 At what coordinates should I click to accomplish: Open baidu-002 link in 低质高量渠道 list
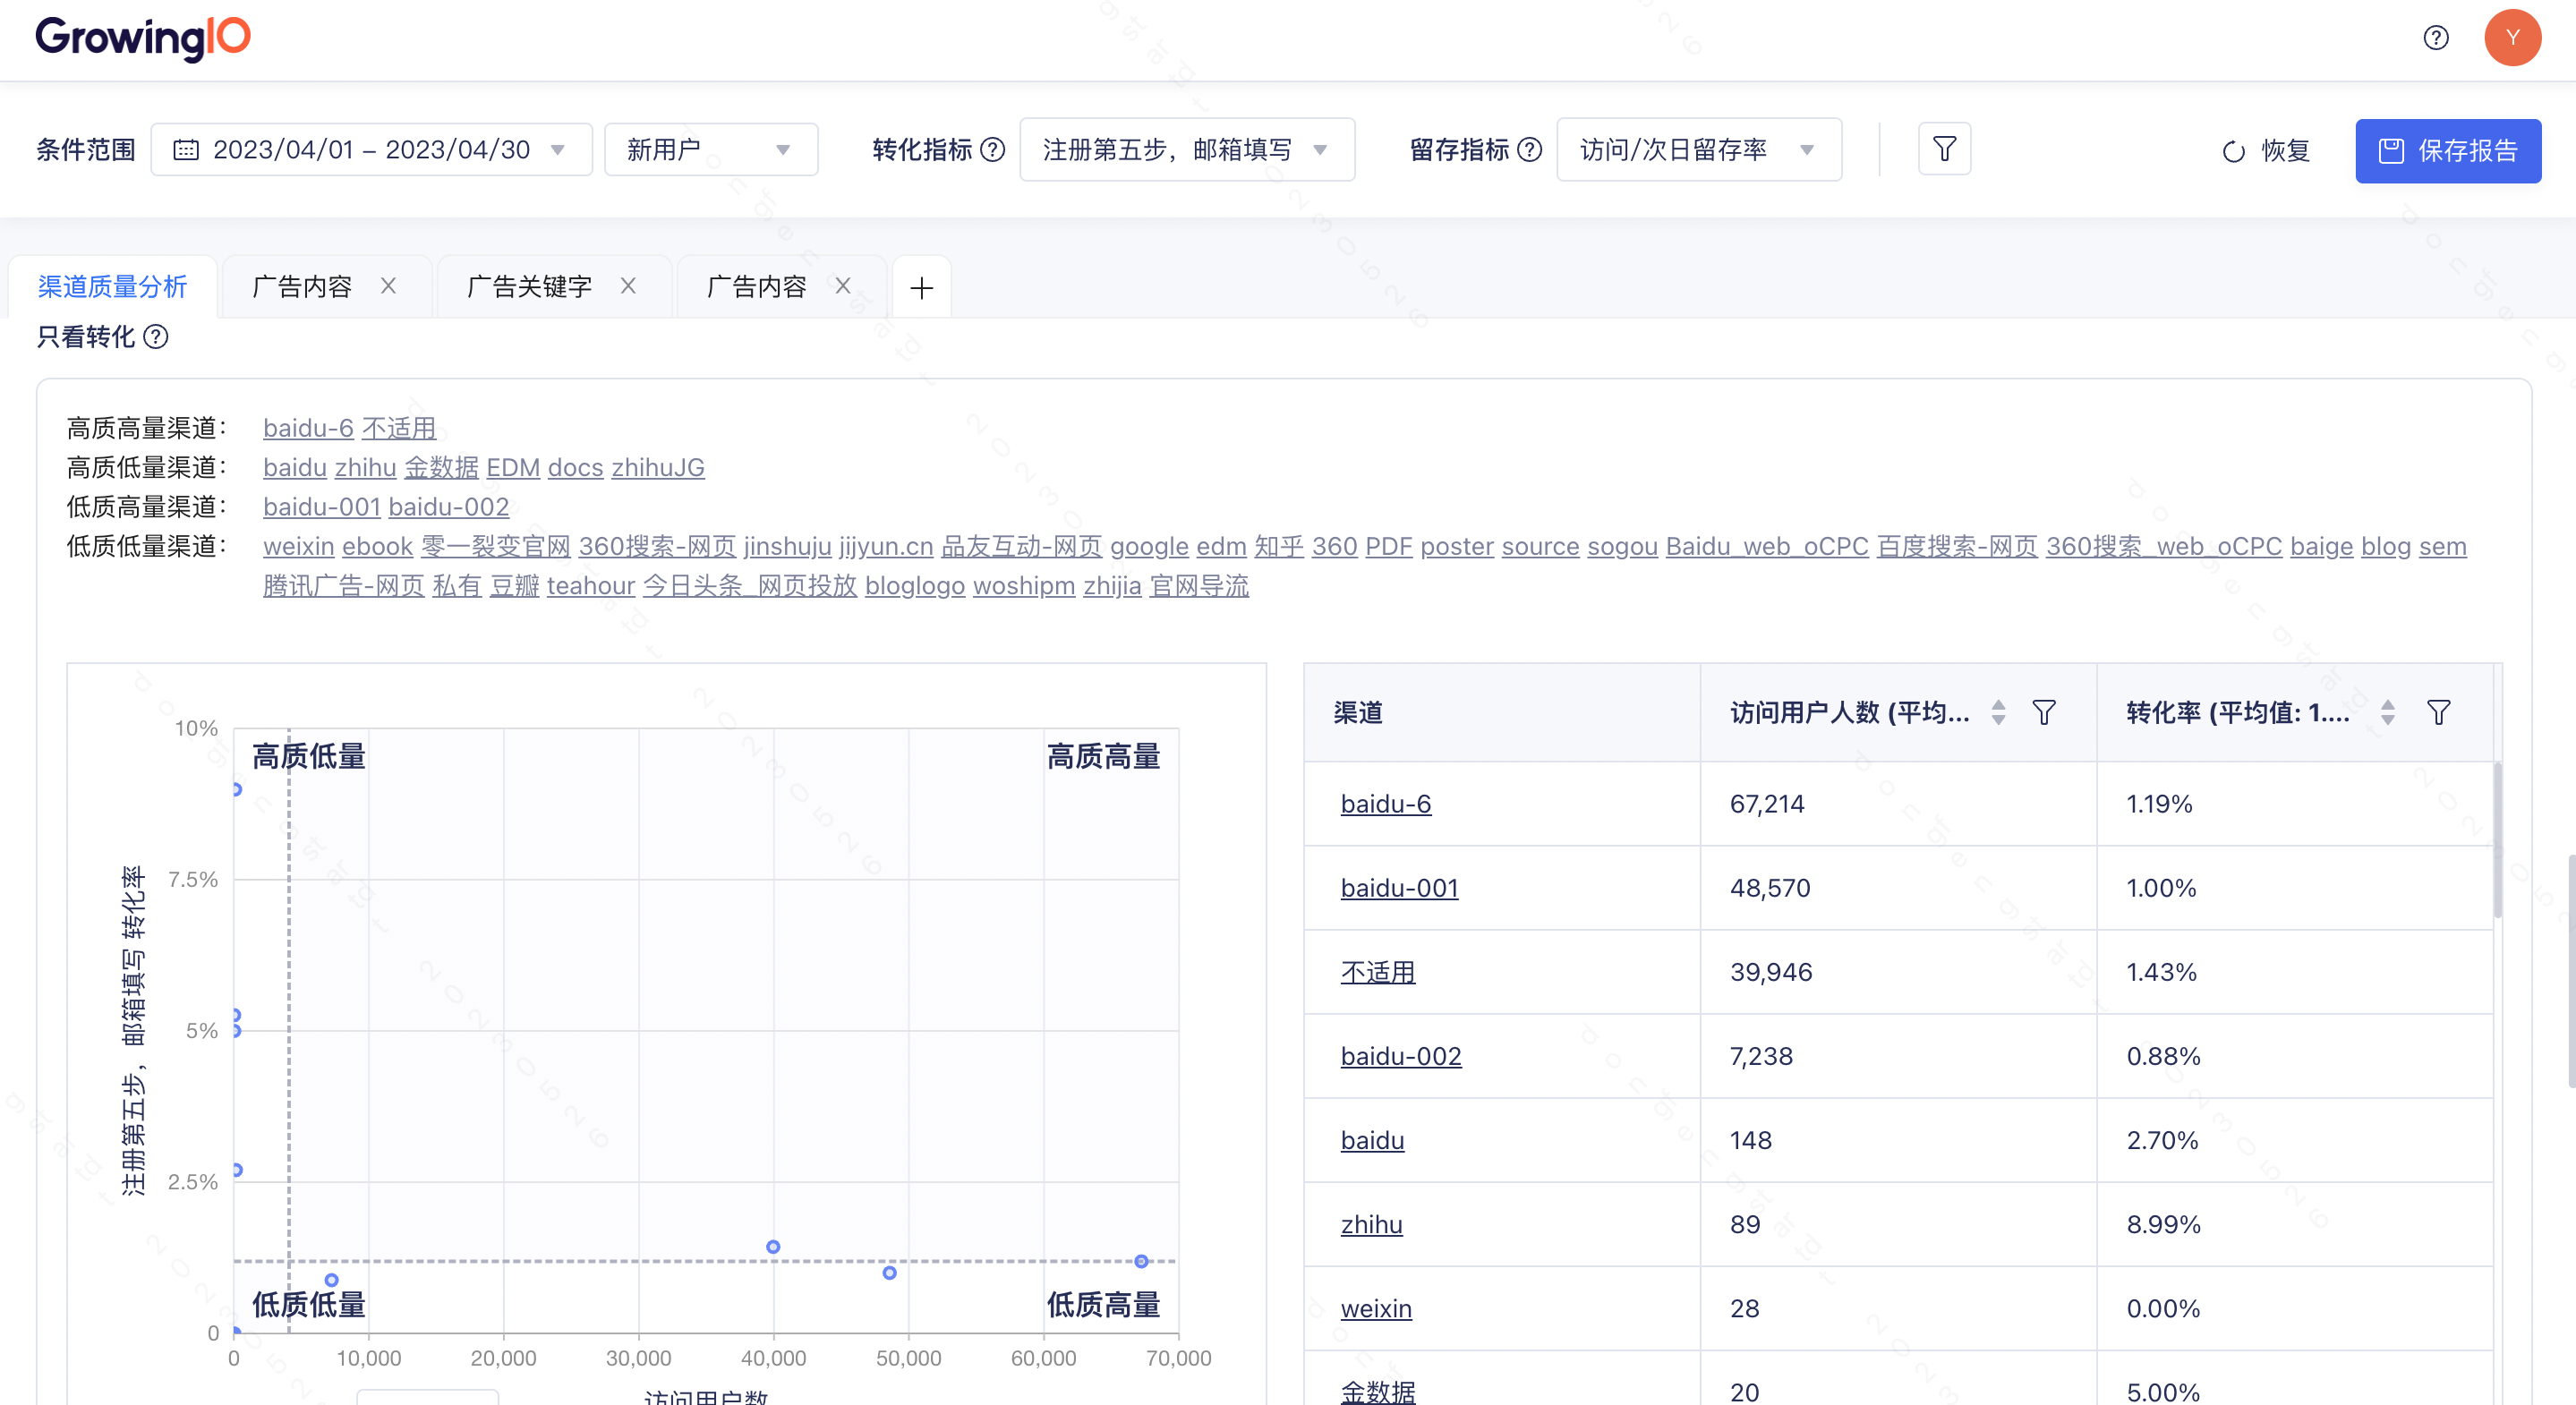449,506
